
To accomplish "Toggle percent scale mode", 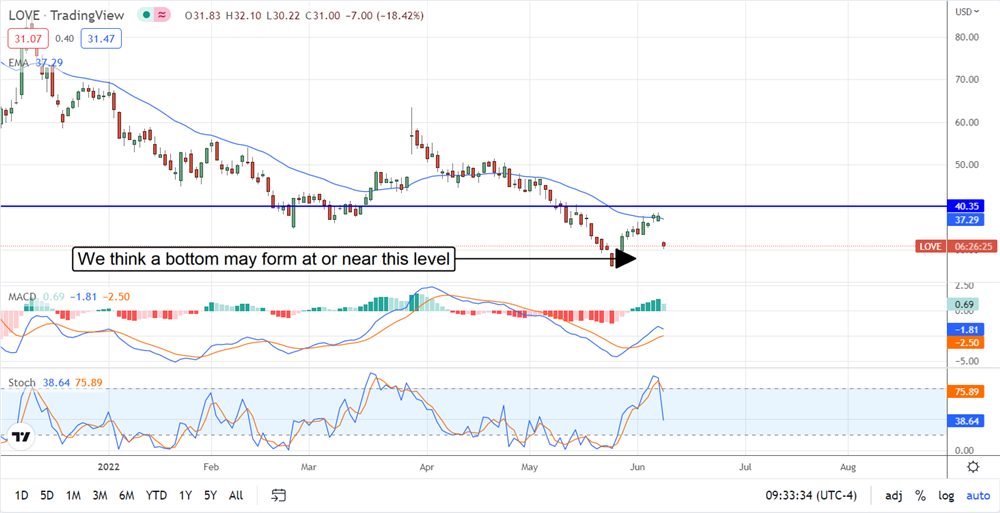I will [x=920, y=495].
